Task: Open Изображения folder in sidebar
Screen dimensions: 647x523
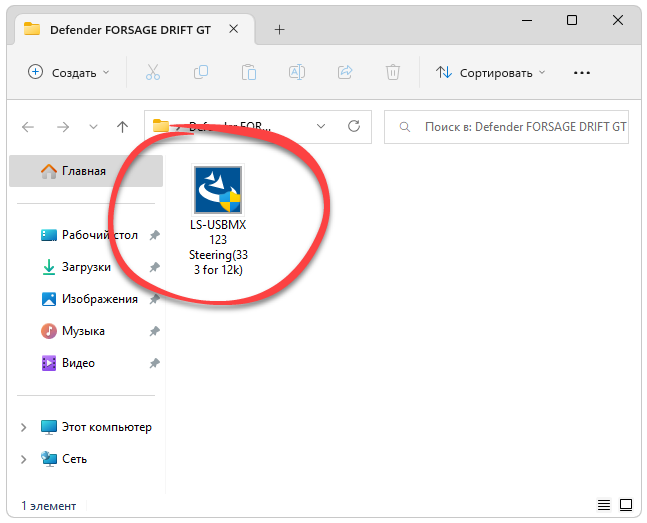Action: [90, 299]
